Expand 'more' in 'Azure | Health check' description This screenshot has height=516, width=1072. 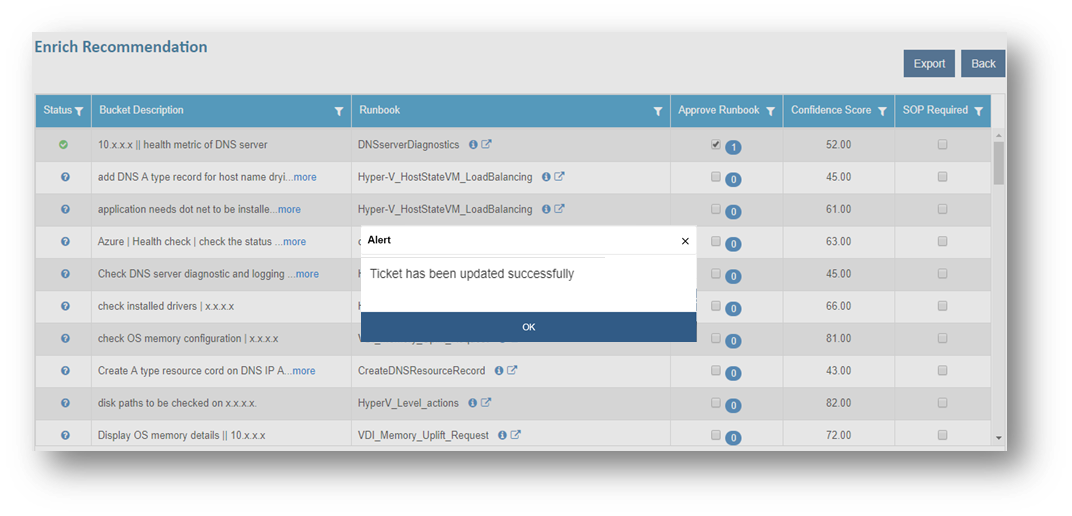coord(295,241)
